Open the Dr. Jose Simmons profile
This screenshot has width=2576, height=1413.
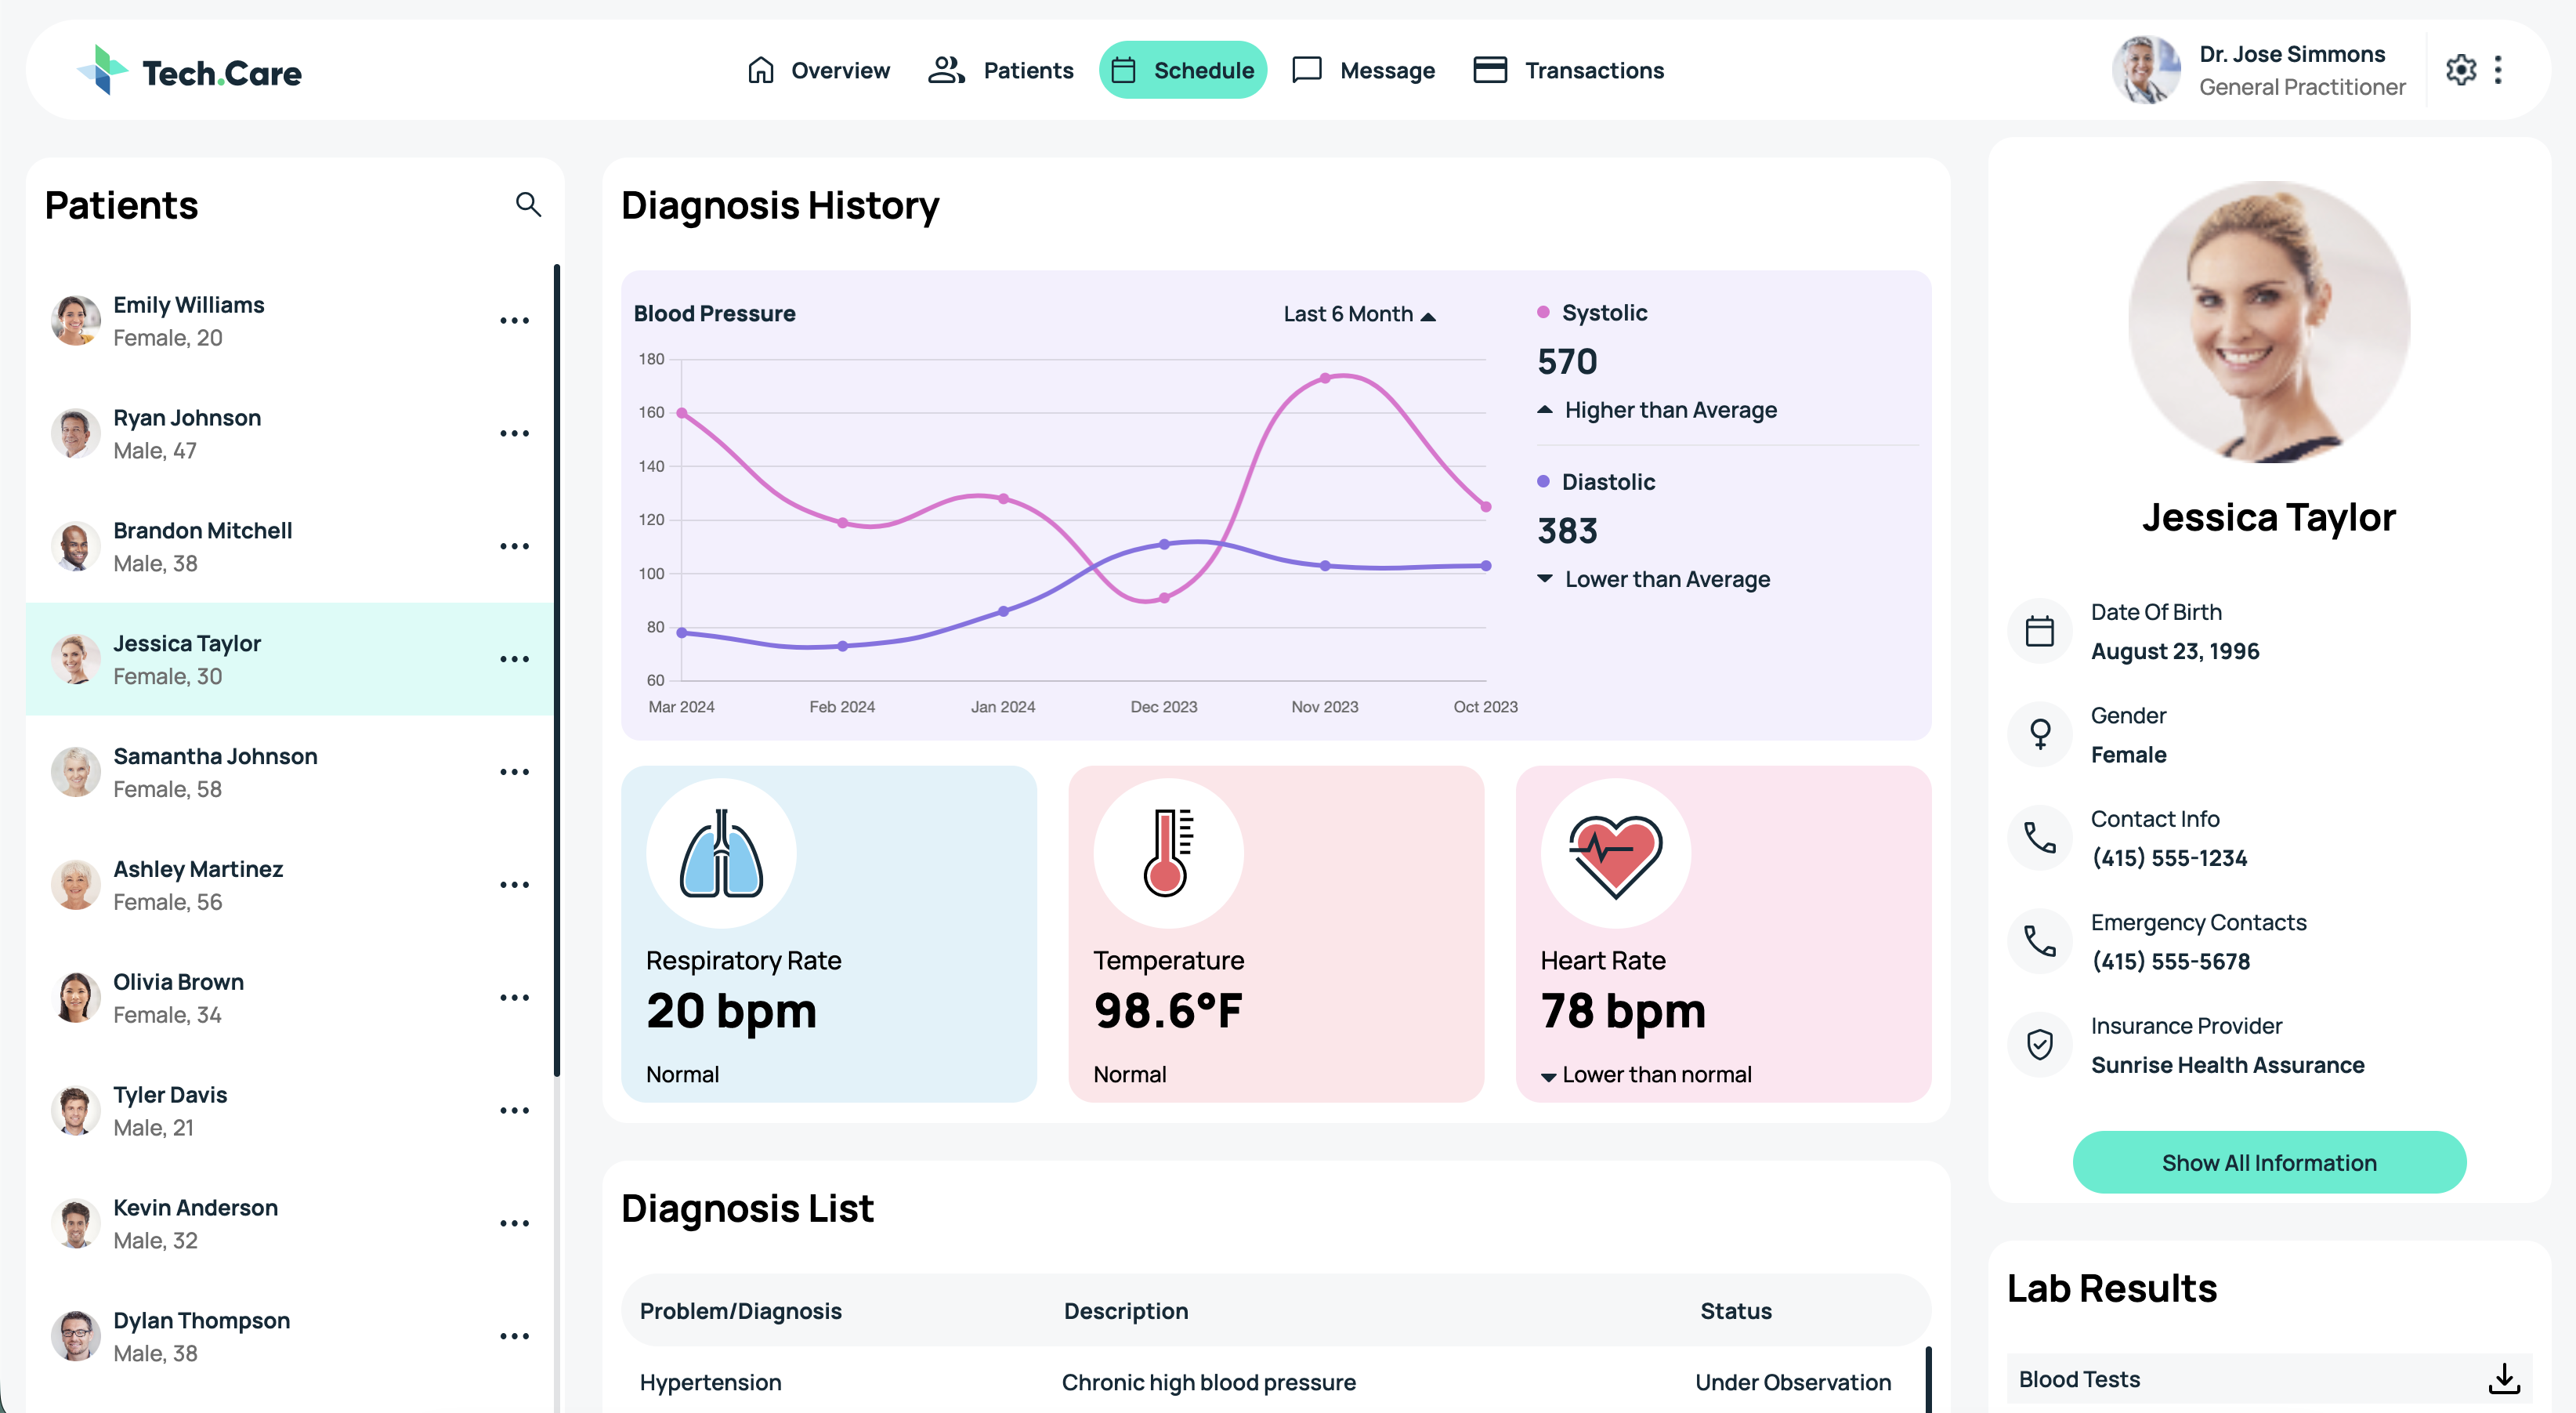[x=2259, y=70]
